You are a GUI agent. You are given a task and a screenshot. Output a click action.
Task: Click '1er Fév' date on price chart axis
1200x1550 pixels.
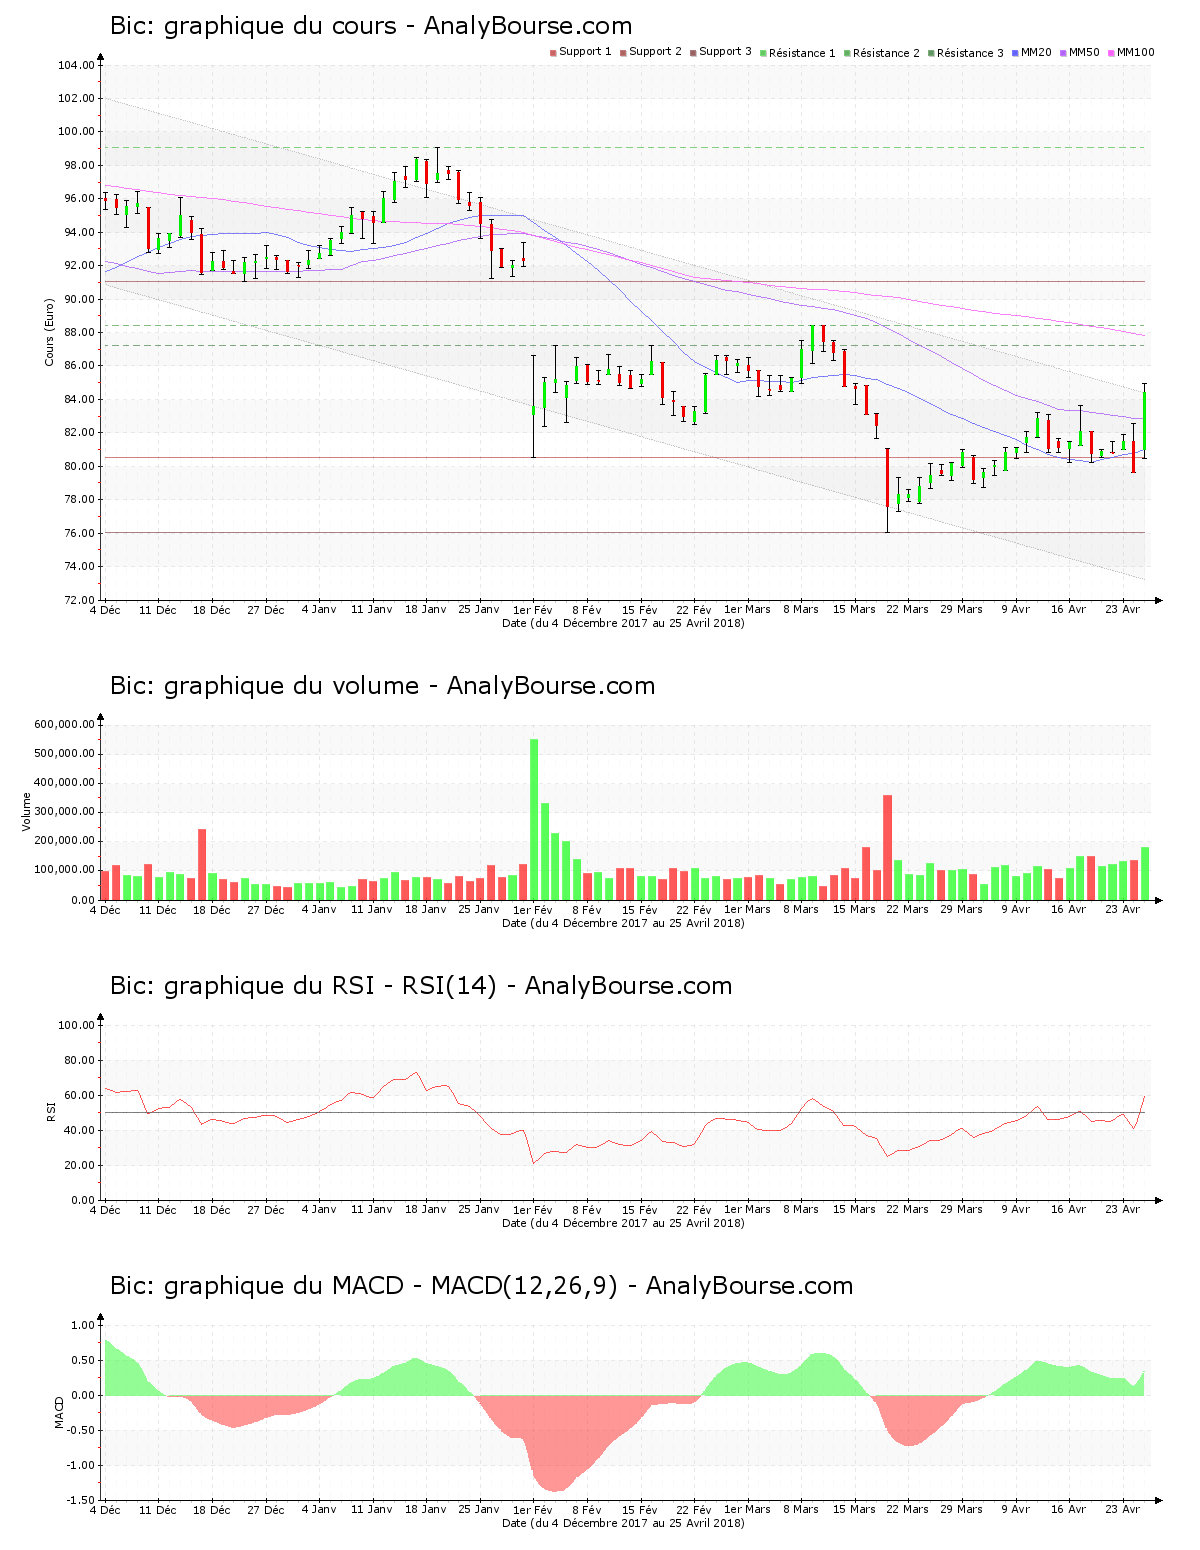[532, 609]
